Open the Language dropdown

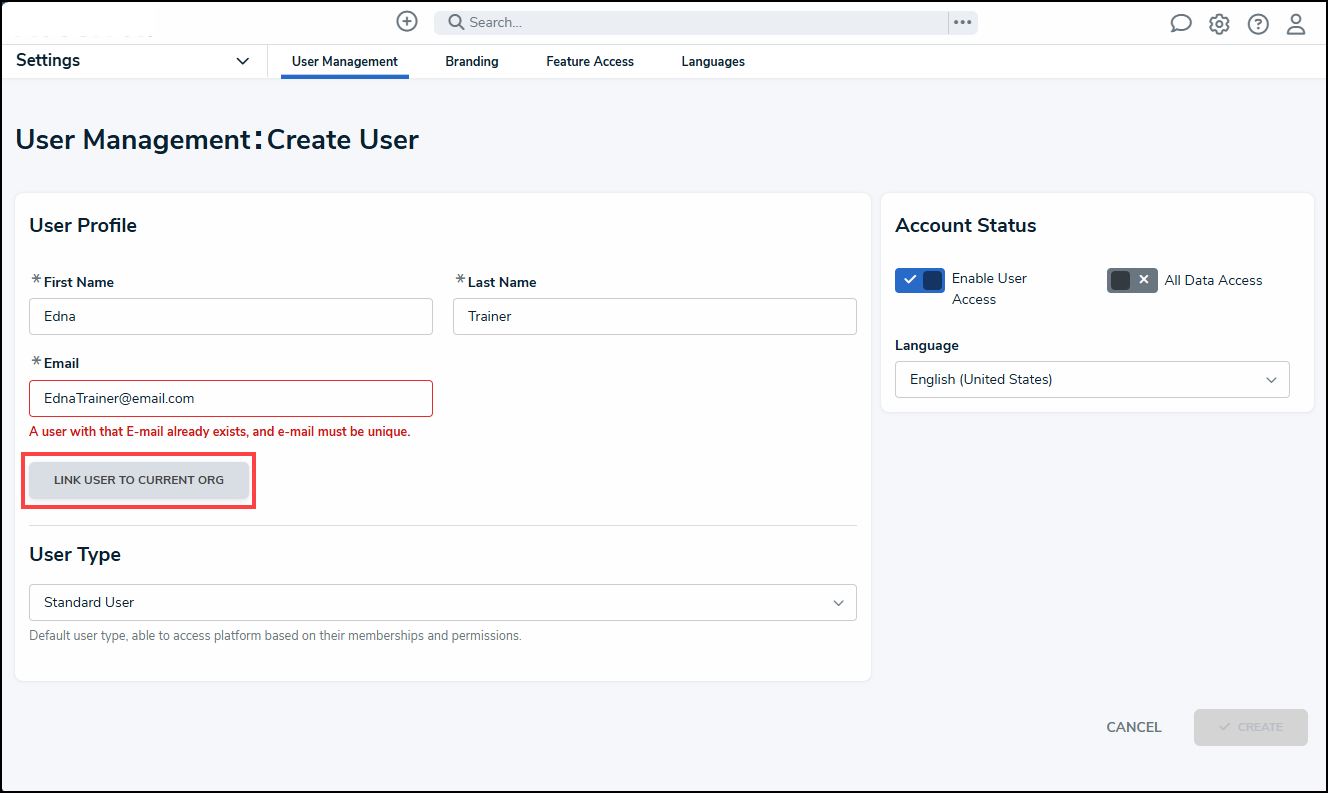[x=1091, y=379]
